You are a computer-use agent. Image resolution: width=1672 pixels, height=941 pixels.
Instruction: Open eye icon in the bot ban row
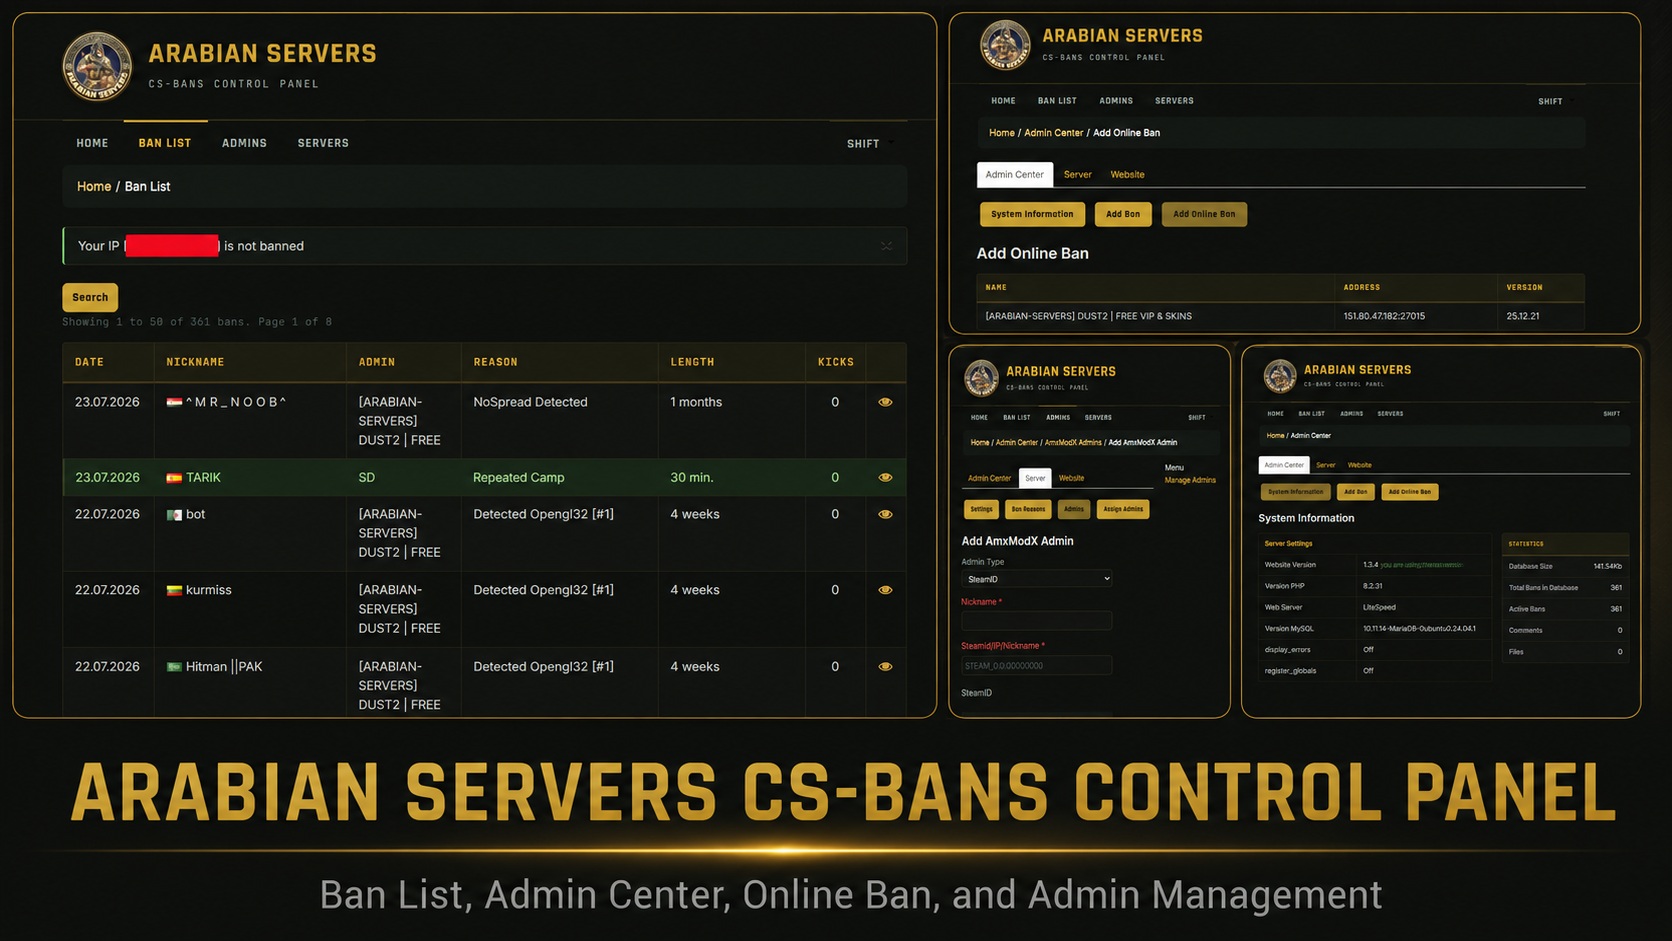[x=885, y=514]
